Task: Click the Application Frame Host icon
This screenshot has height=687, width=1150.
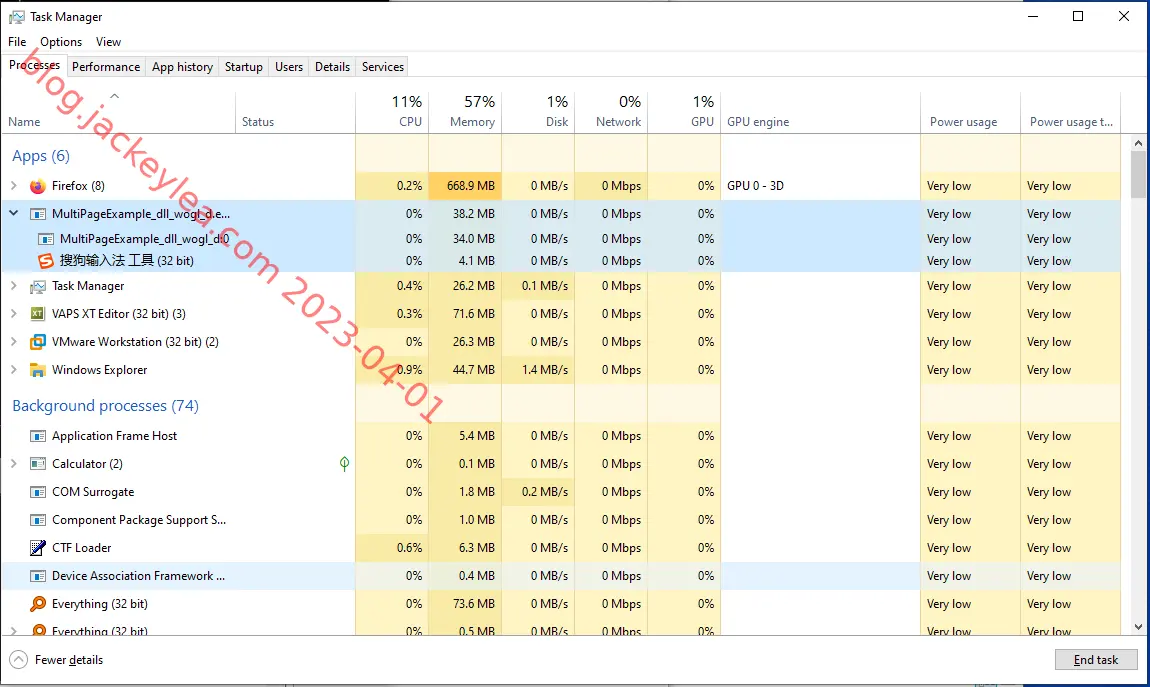Action: (x=37, y=436)
